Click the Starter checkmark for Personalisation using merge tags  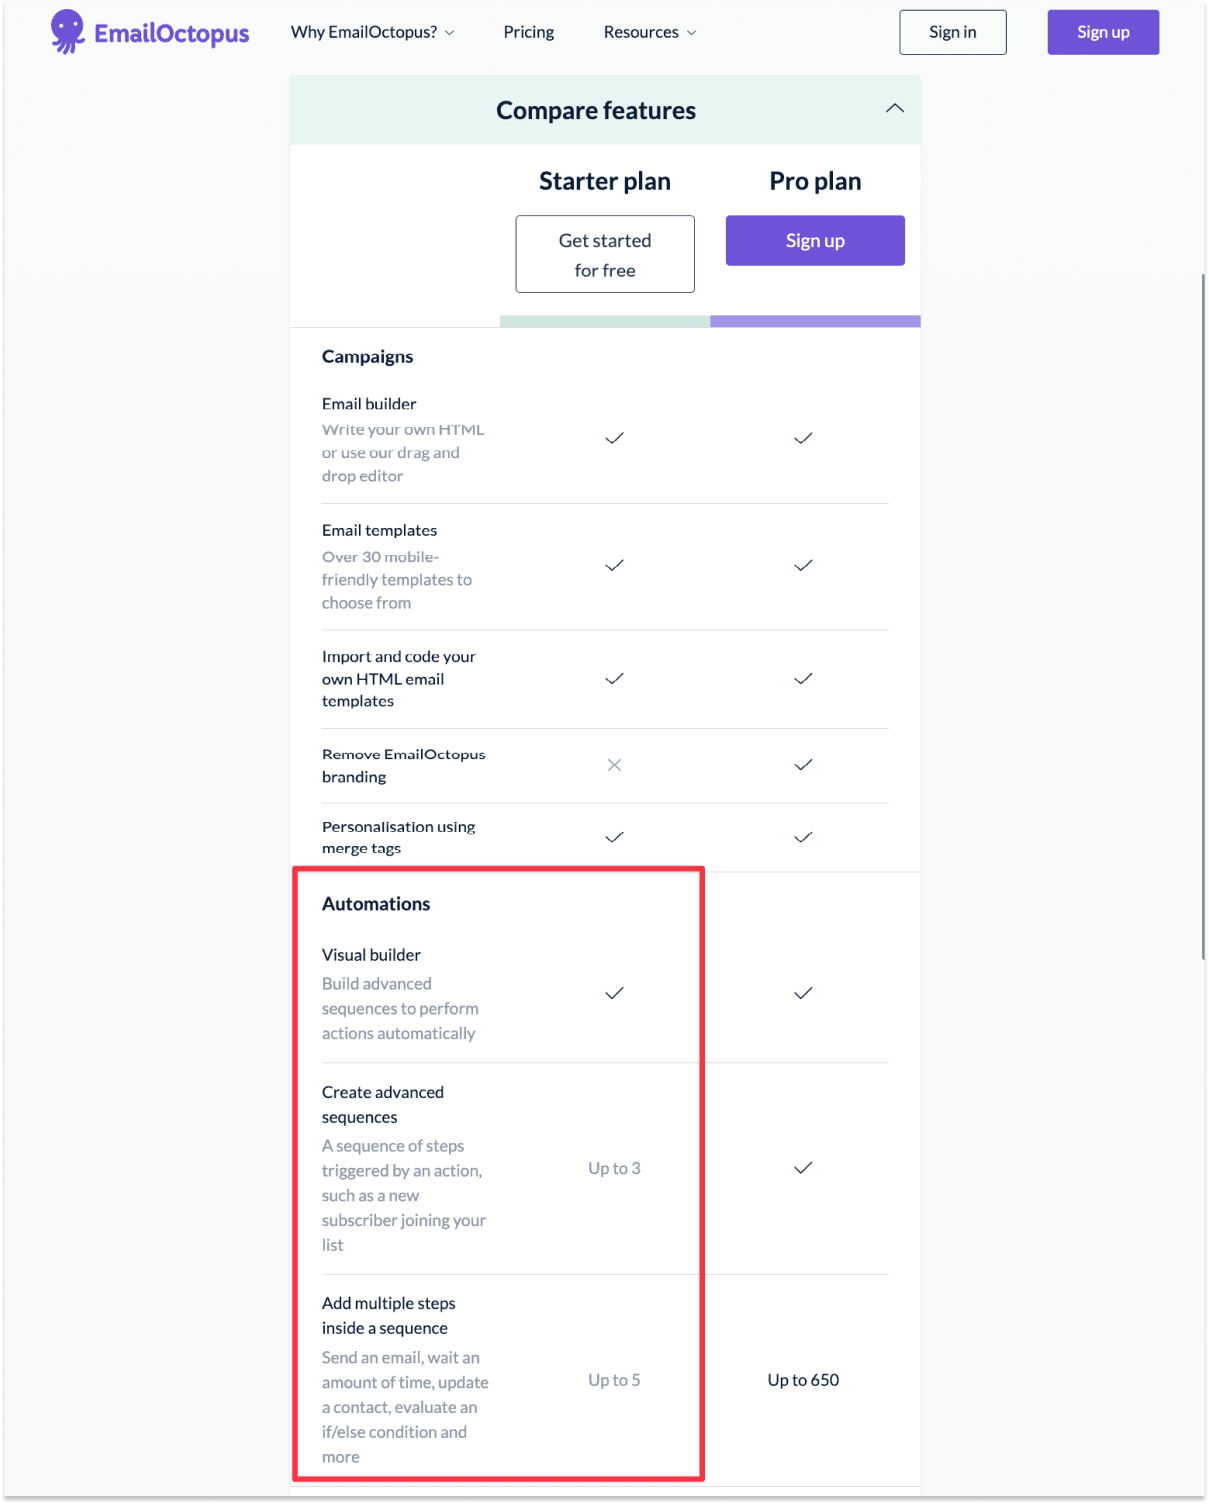(614, 838)
